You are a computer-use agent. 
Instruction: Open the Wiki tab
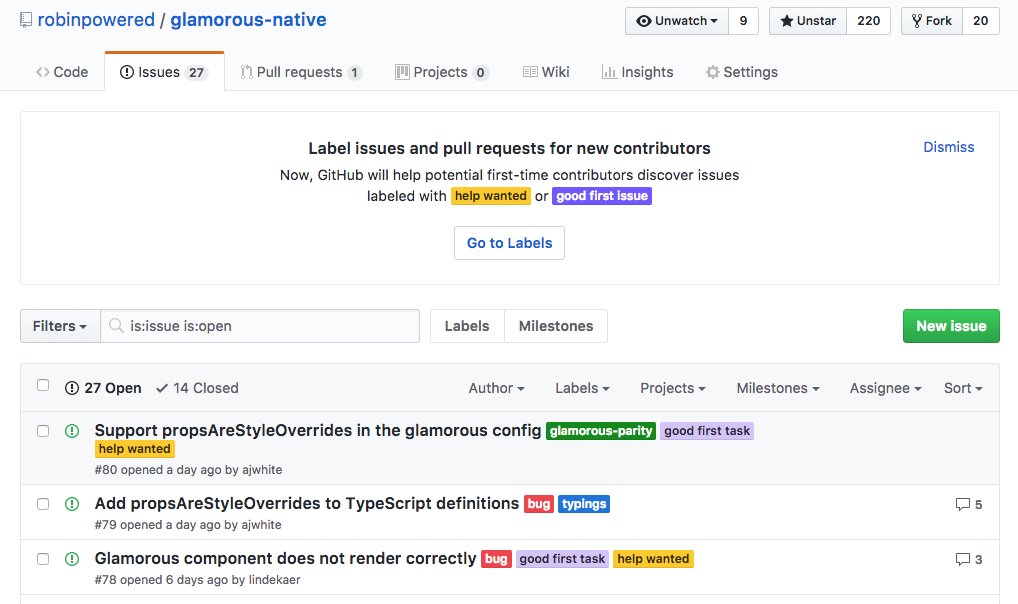tap(546, 72)
